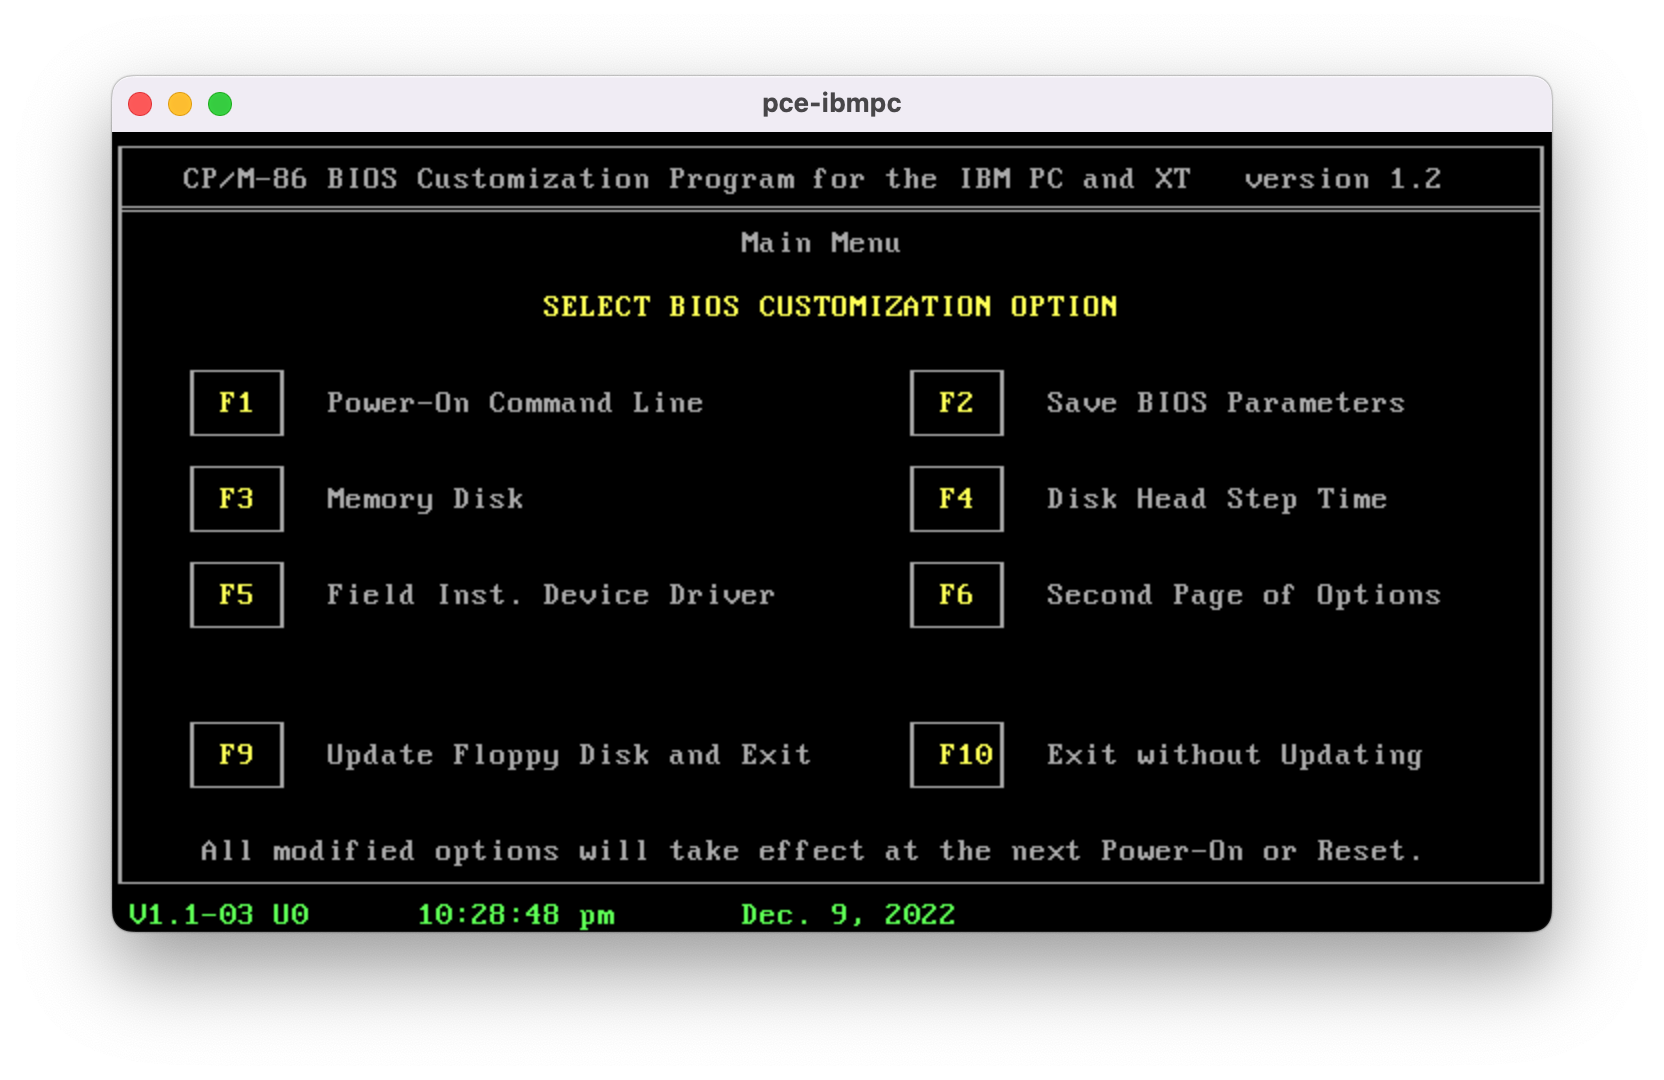Choose Update Floppy Disk and Exit
This screenshot has width=1664, height=1080.
point(569,756)
